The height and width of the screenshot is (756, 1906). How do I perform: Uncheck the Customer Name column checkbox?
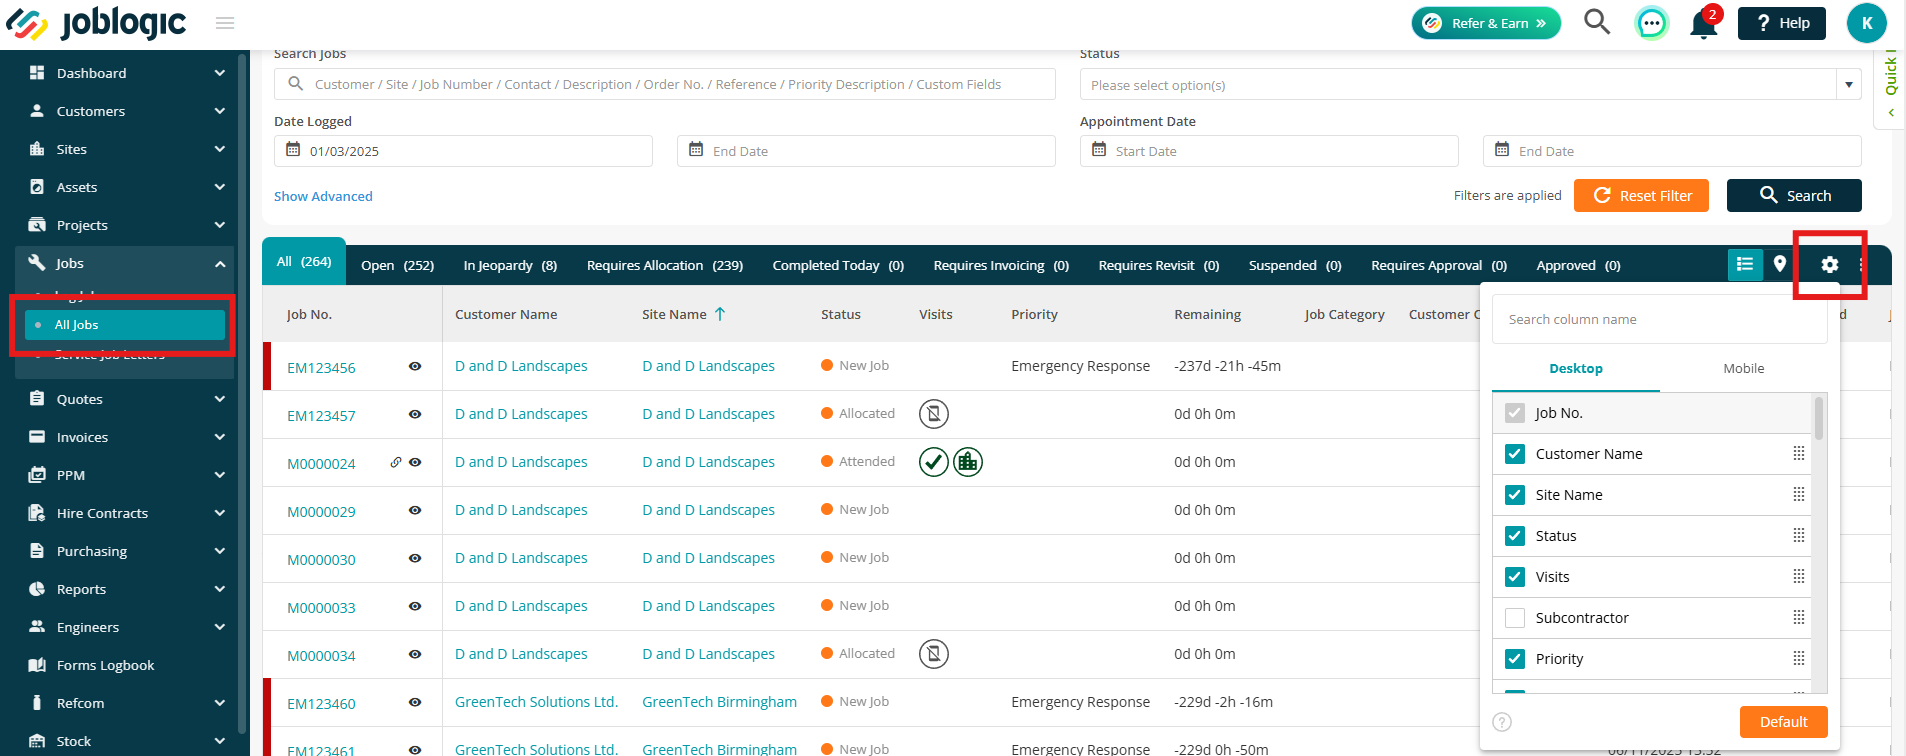[1515, 454]
